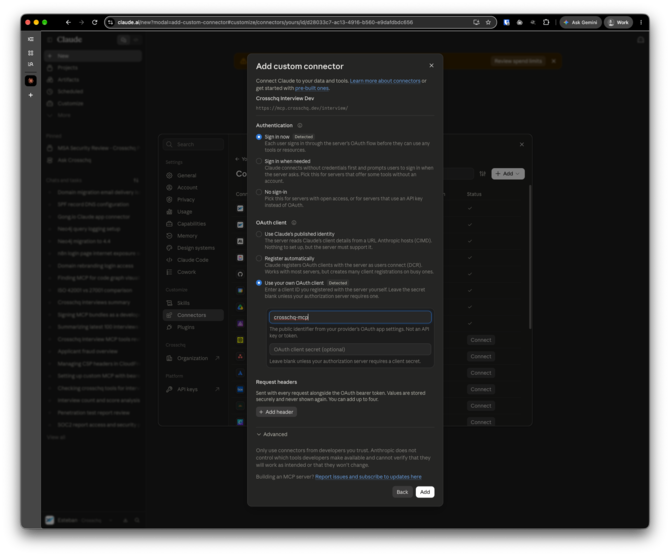Click the Google Drive connector icon

[x=240, y=307]
